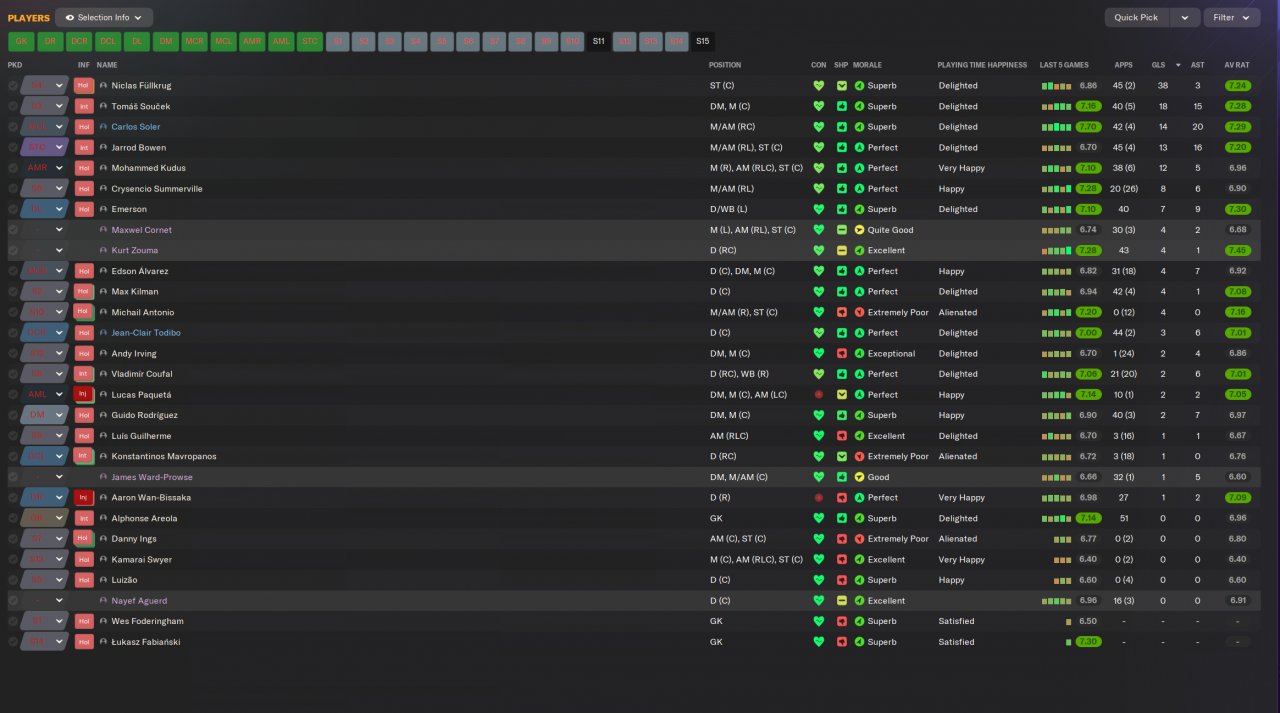Click the person icon beside James Ward-Prowse

point(103,477)
